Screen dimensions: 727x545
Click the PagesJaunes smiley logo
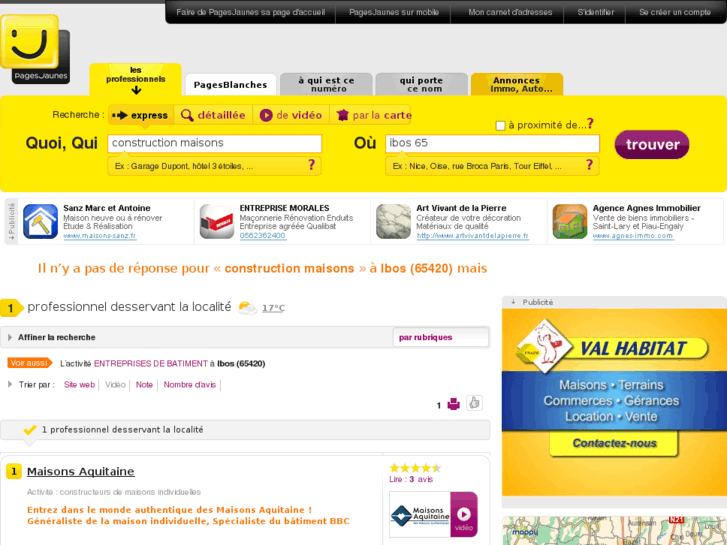(35, 49)
